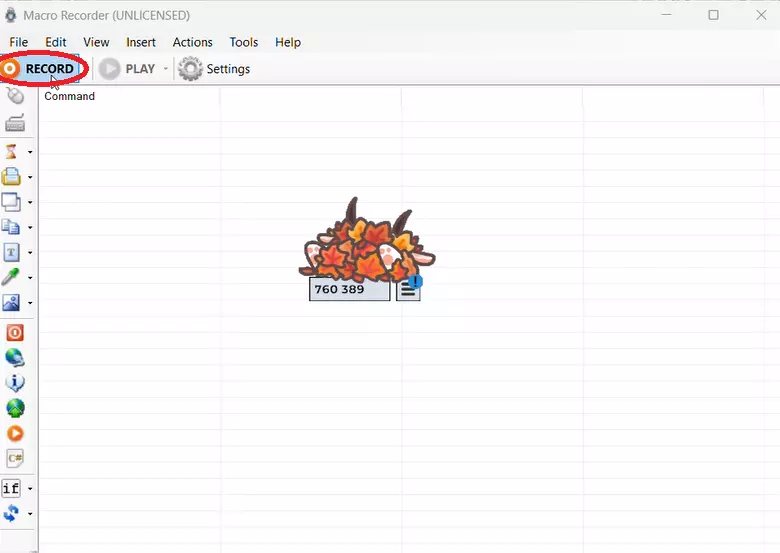
Task: Insert a C# script via C# icon
Action: point(15,458)
